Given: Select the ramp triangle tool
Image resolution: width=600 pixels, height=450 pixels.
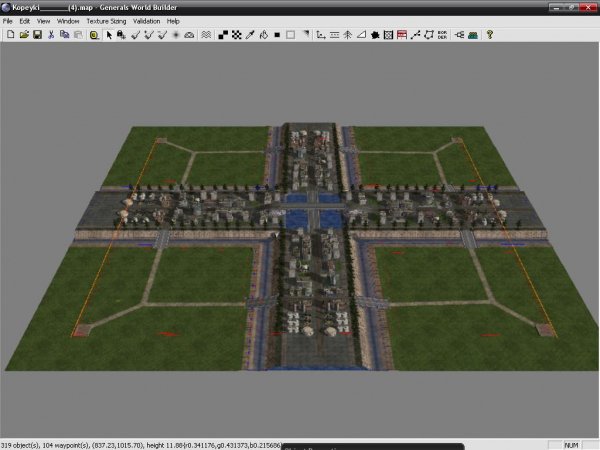Looking at the screenshot, I should click(361, 34).
